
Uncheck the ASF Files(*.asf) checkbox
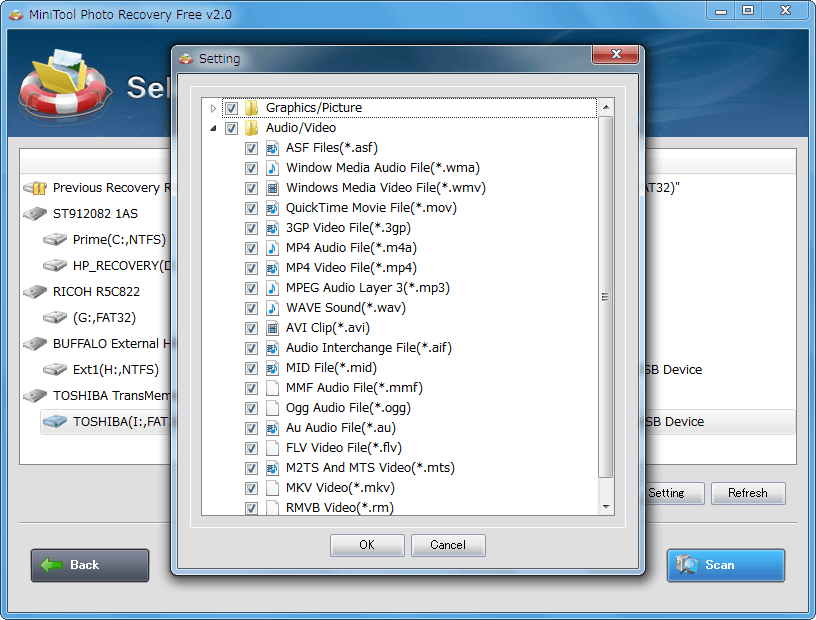tap(251, 148)
